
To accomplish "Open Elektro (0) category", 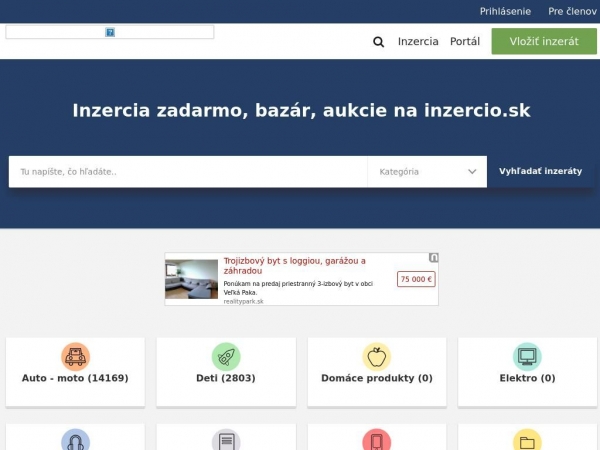I will point(527,378).
